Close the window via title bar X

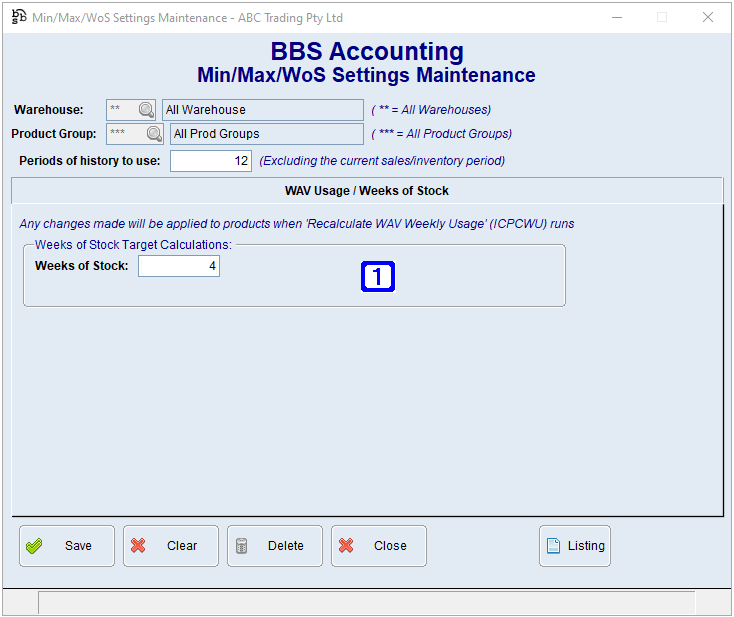pyautogui.click(x=708, y=17)
